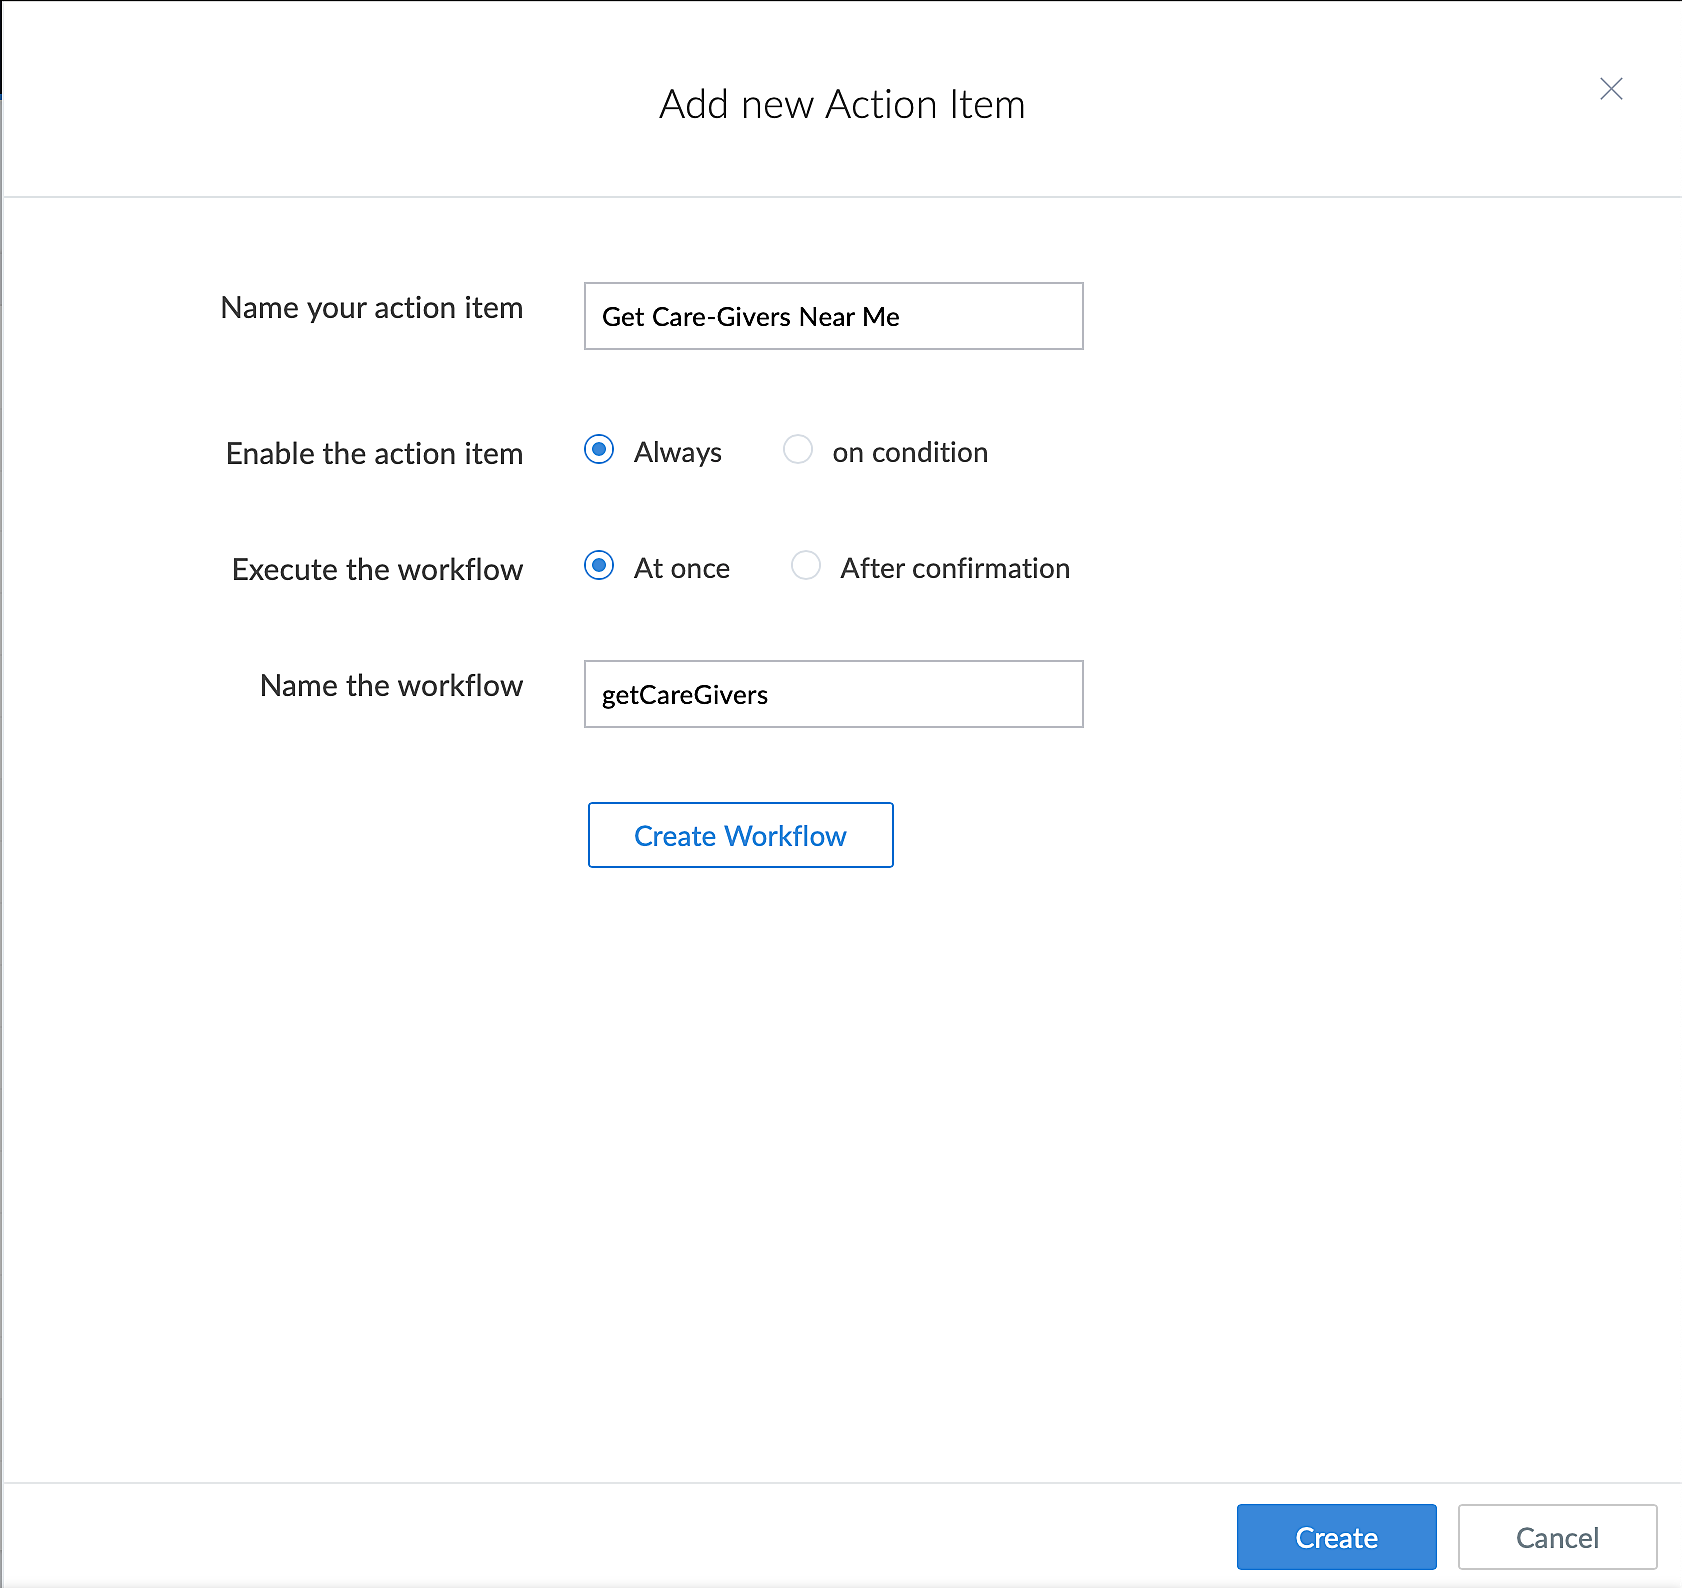Image resolution: width=1682 pixels, height=1588 pixels.
Task: Select the 'At once' radio button
Action: [x=599, y=566]
